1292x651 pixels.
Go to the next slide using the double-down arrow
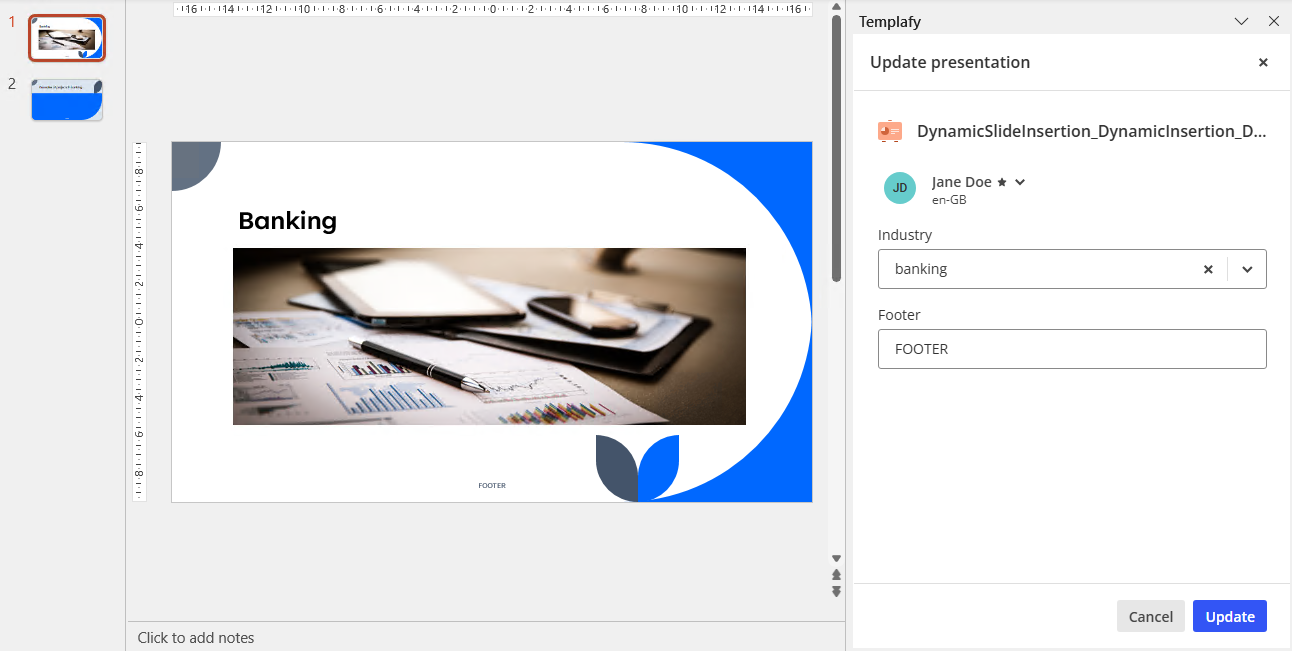(837, 591)
